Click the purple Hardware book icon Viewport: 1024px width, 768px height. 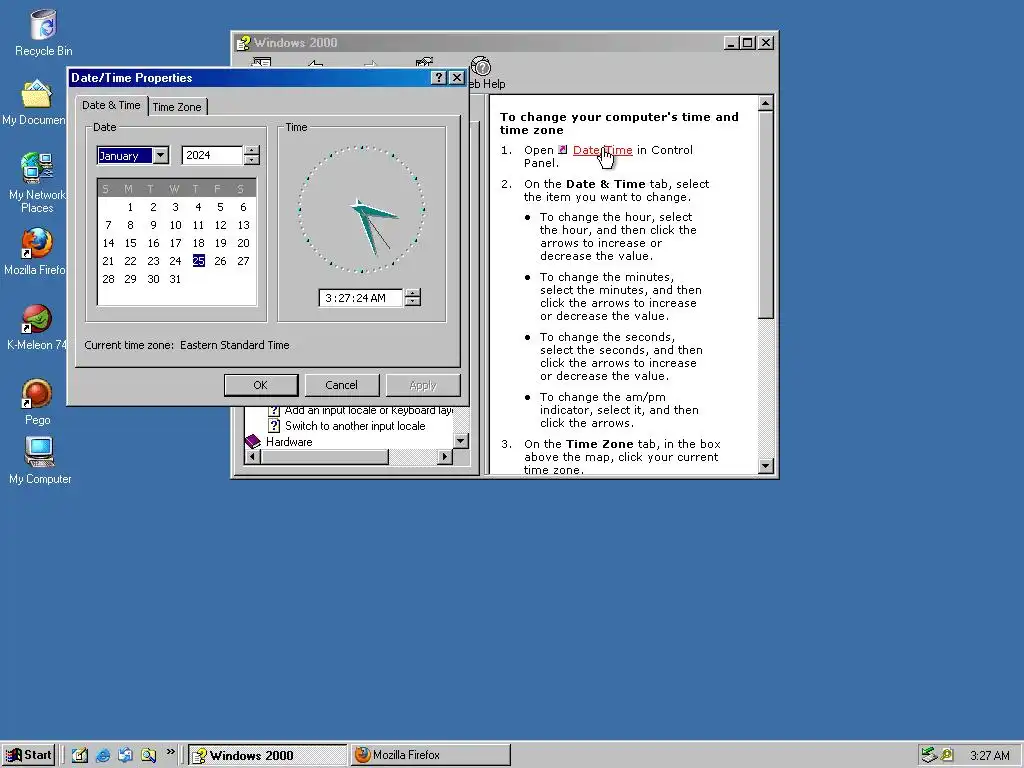(x=253, y=442)
